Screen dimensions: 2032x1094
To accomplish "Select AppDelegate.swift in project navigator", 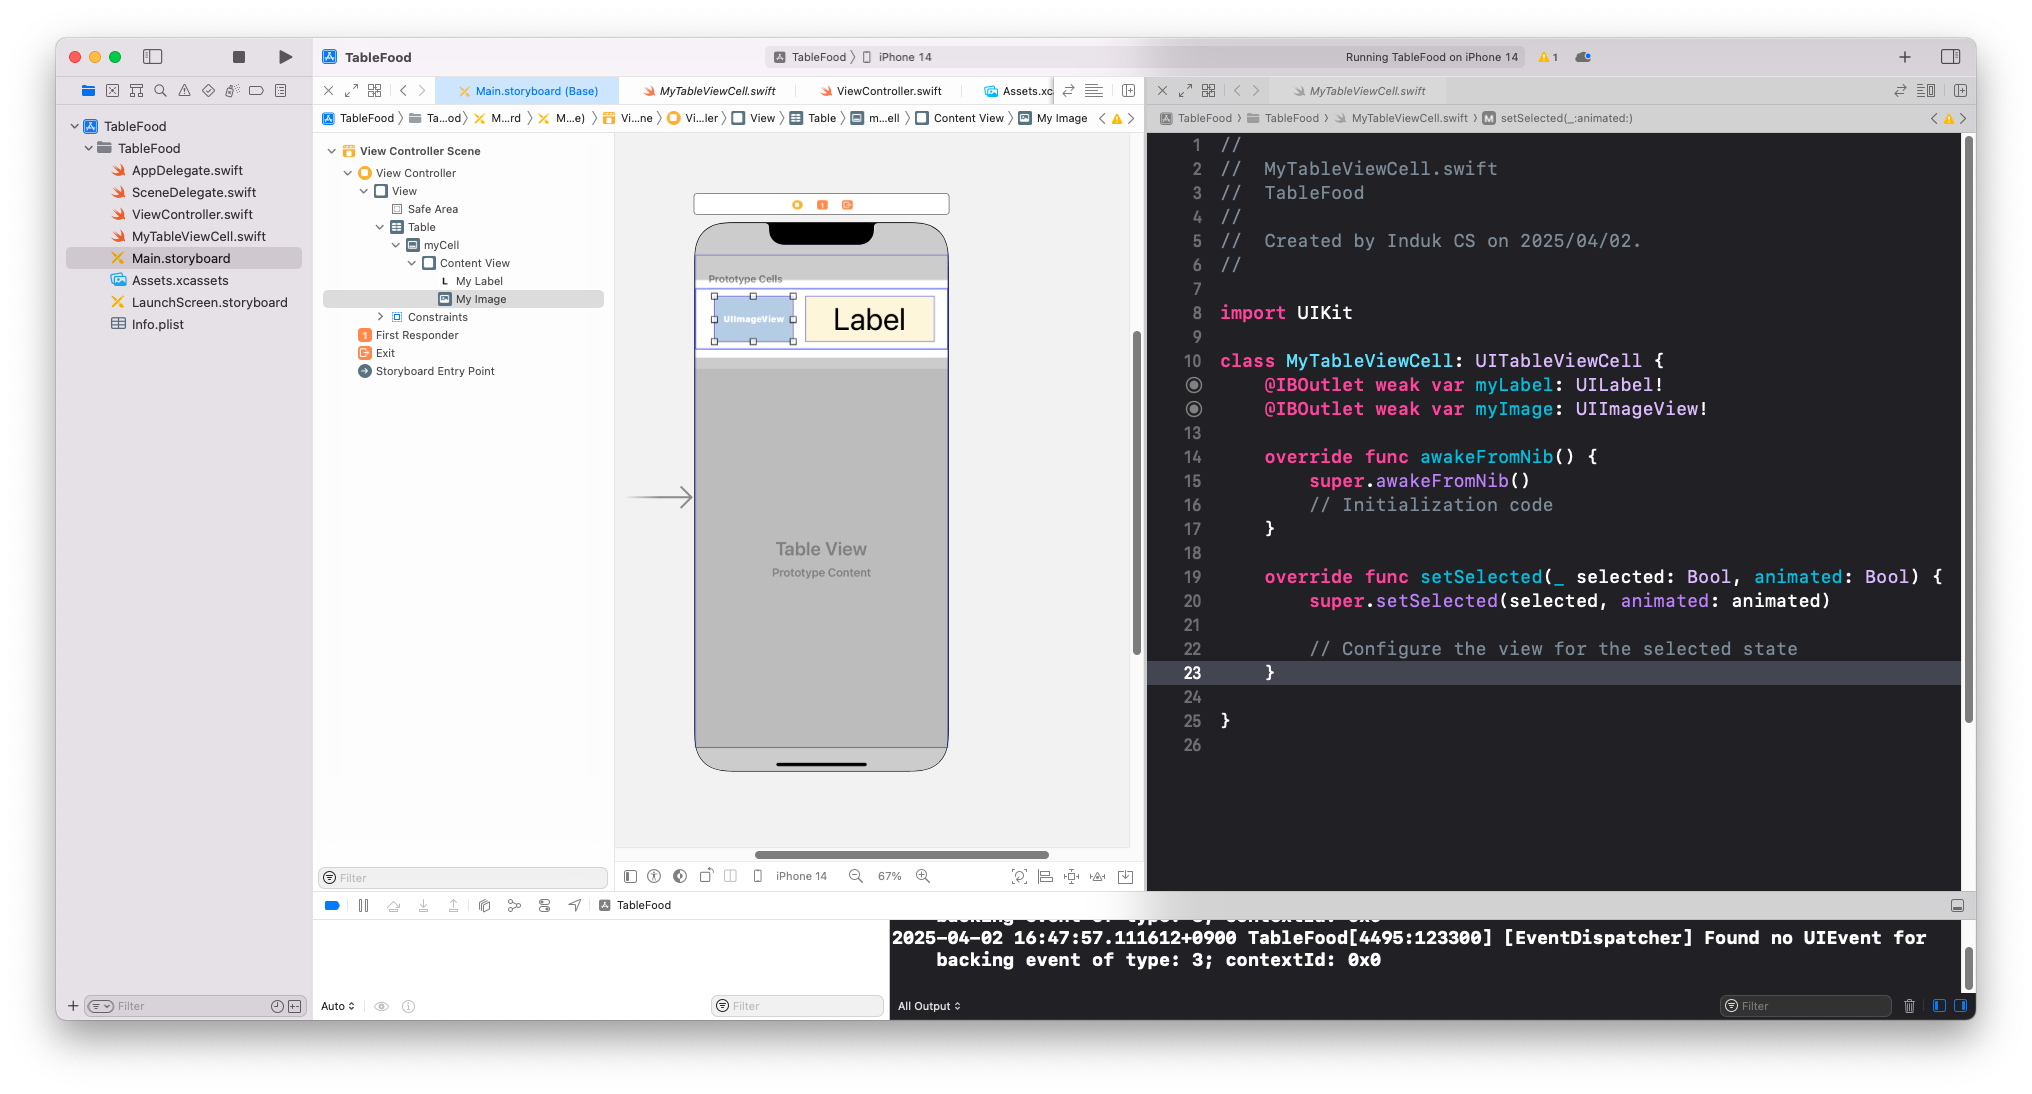I will (187, 170).
